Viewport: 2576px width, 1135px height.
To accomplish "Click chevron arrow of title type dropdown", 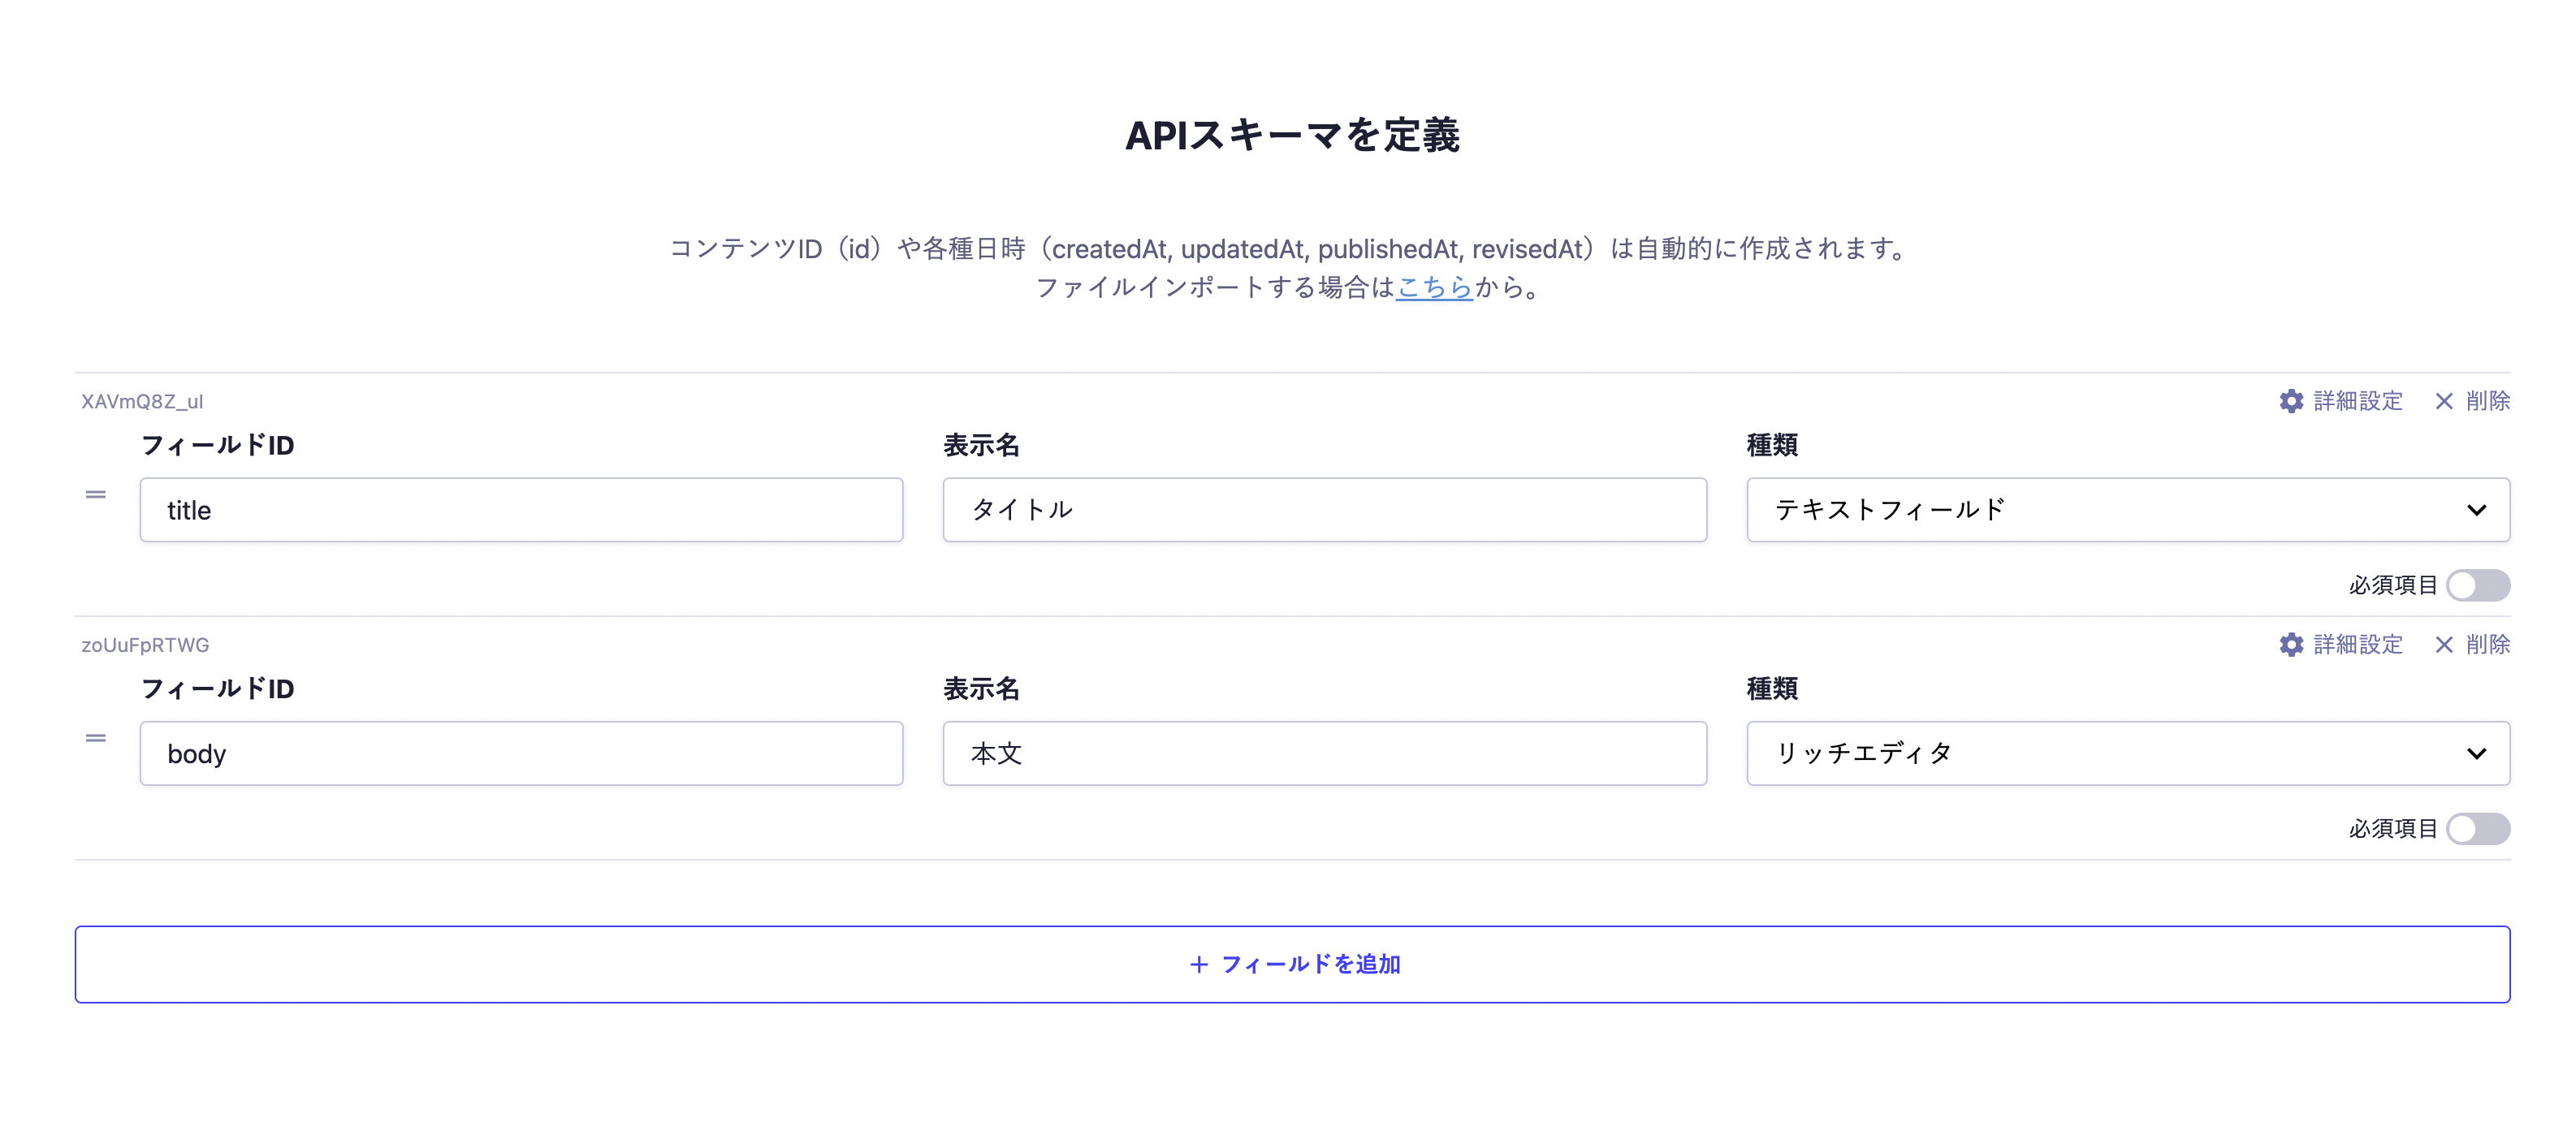I will coord(2476,510).
